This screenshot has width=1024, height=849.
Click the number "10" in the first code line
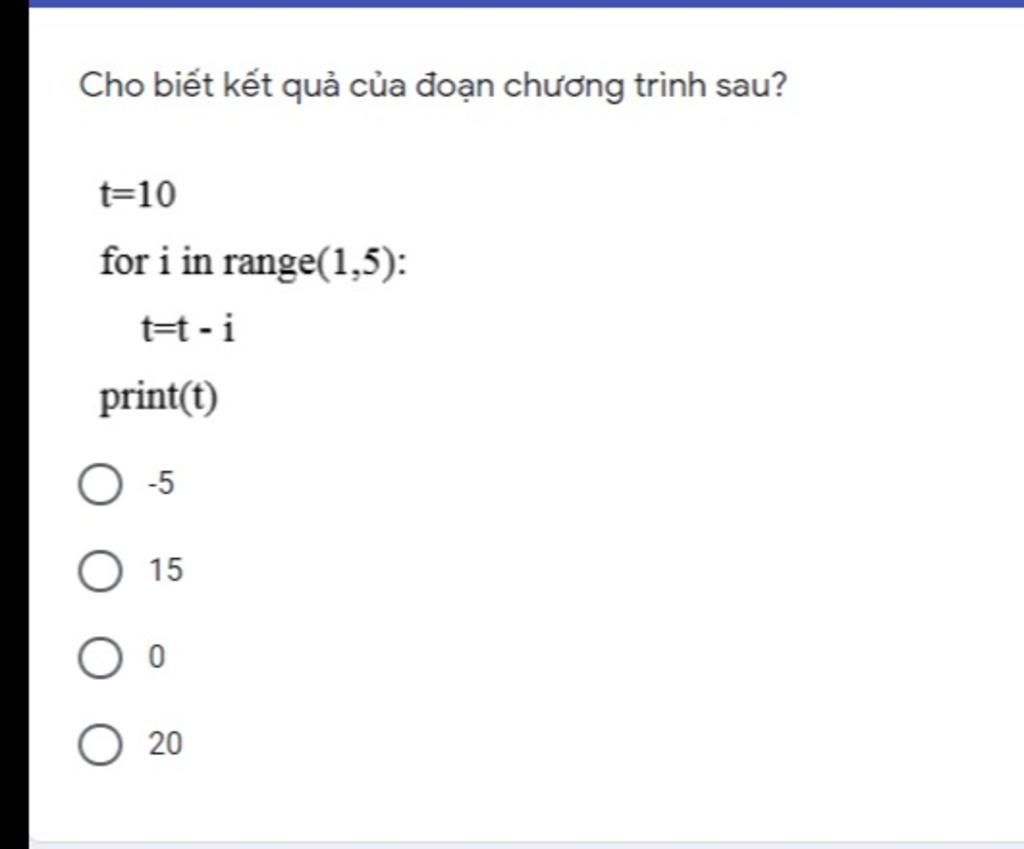[157, 195]
